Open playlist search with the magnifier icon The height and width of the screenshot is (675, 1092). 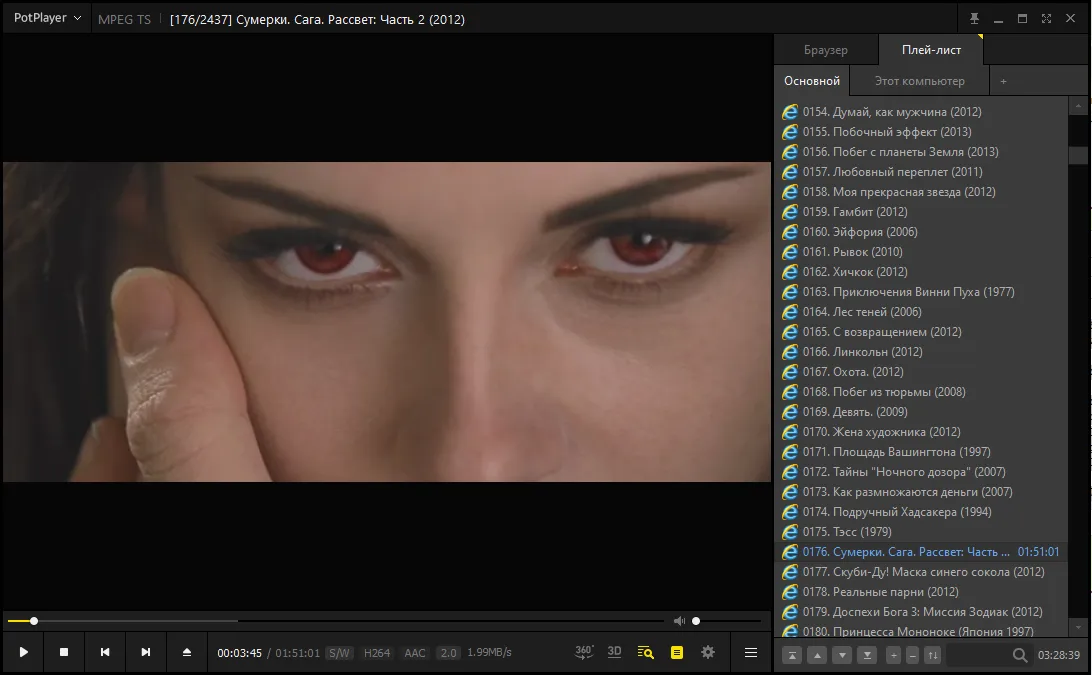tap(1020, 655)
